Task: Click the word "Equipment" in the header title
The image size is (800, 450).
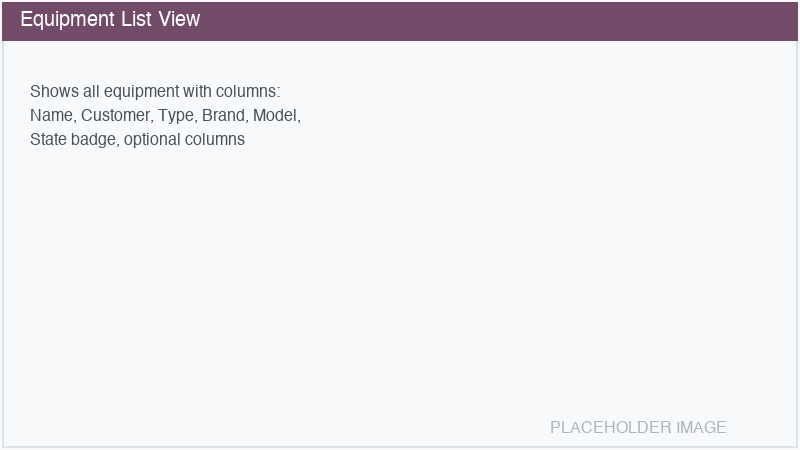Action: pos(64,20)
